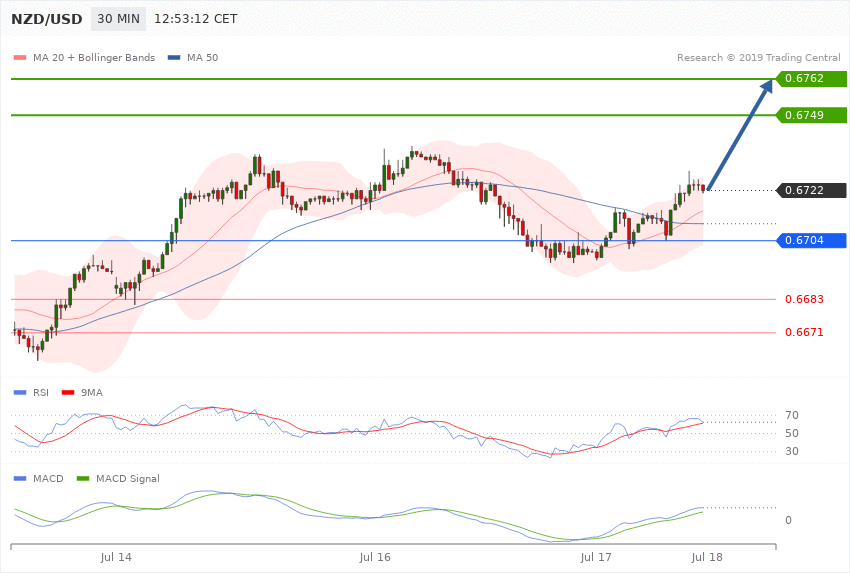Click the RSI legend label
This screenshot has width=850, height=576.
(x=41, y=393)
